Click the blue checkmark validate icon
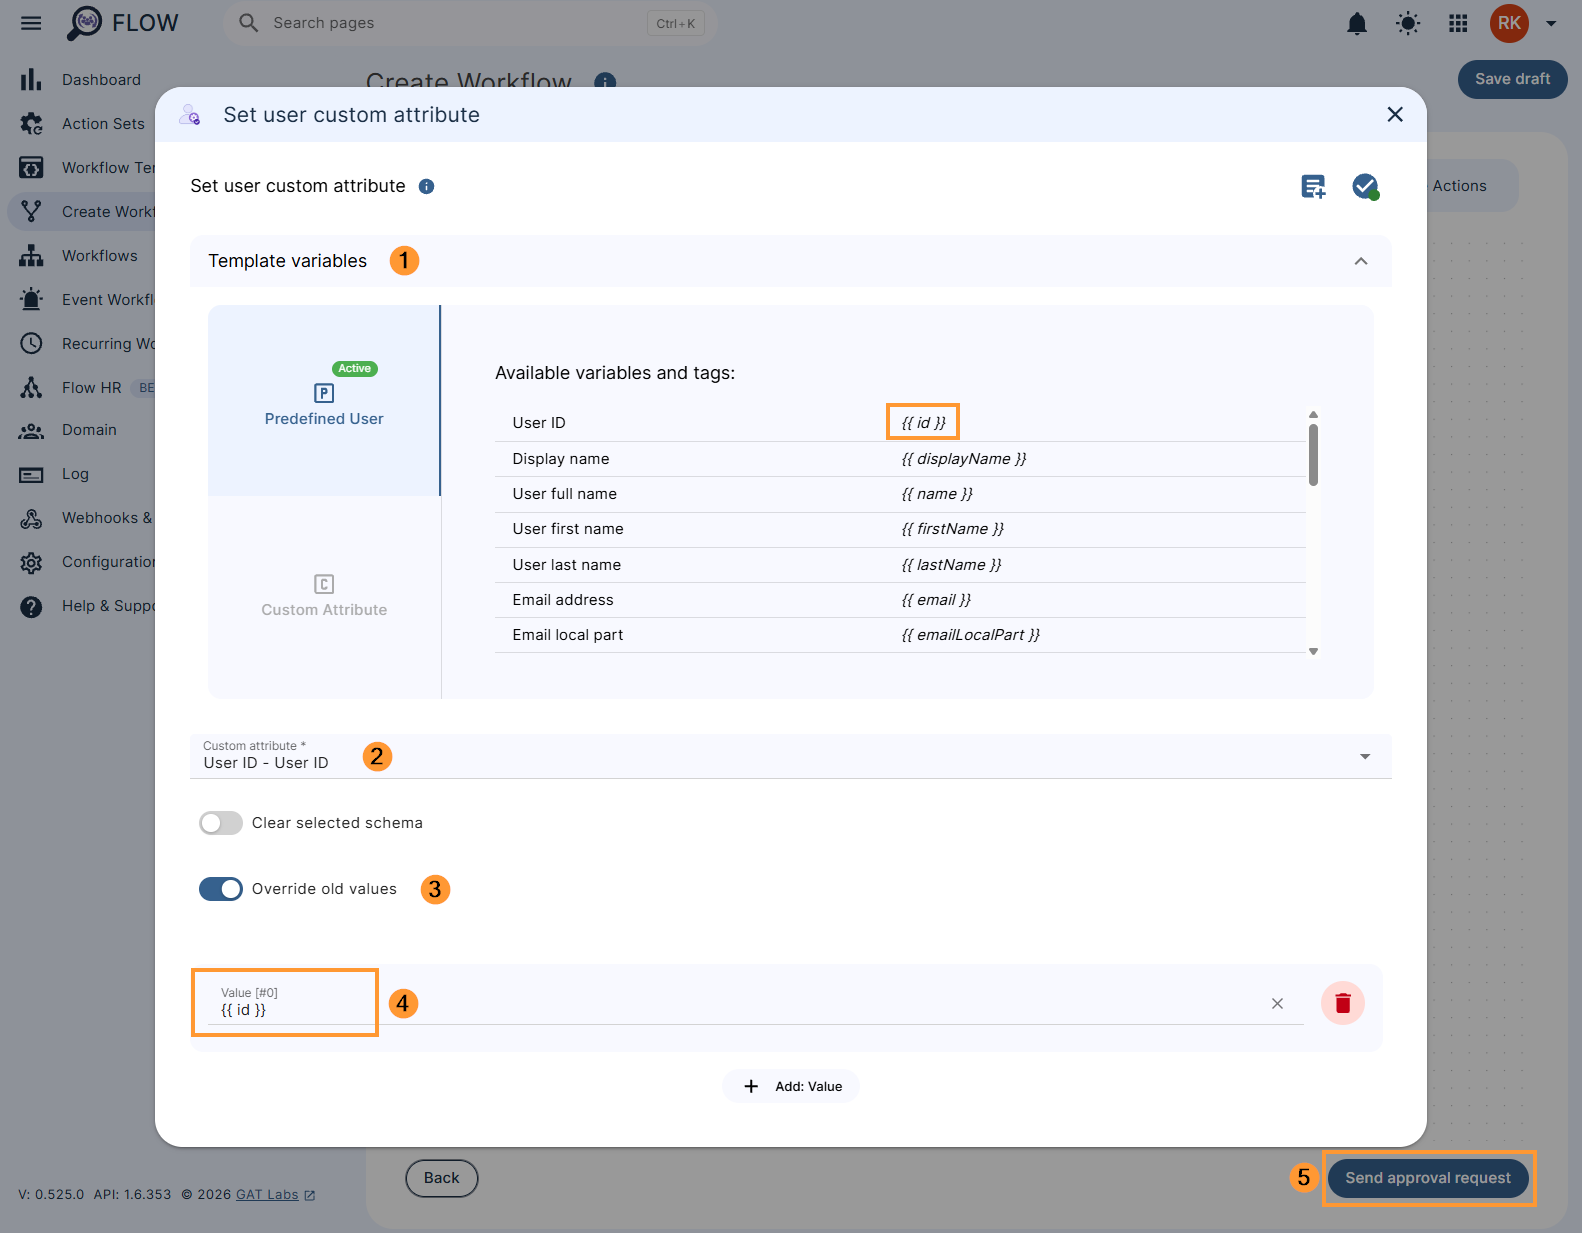This screenshot has height=1233, width=1582. pos(1365,186)
